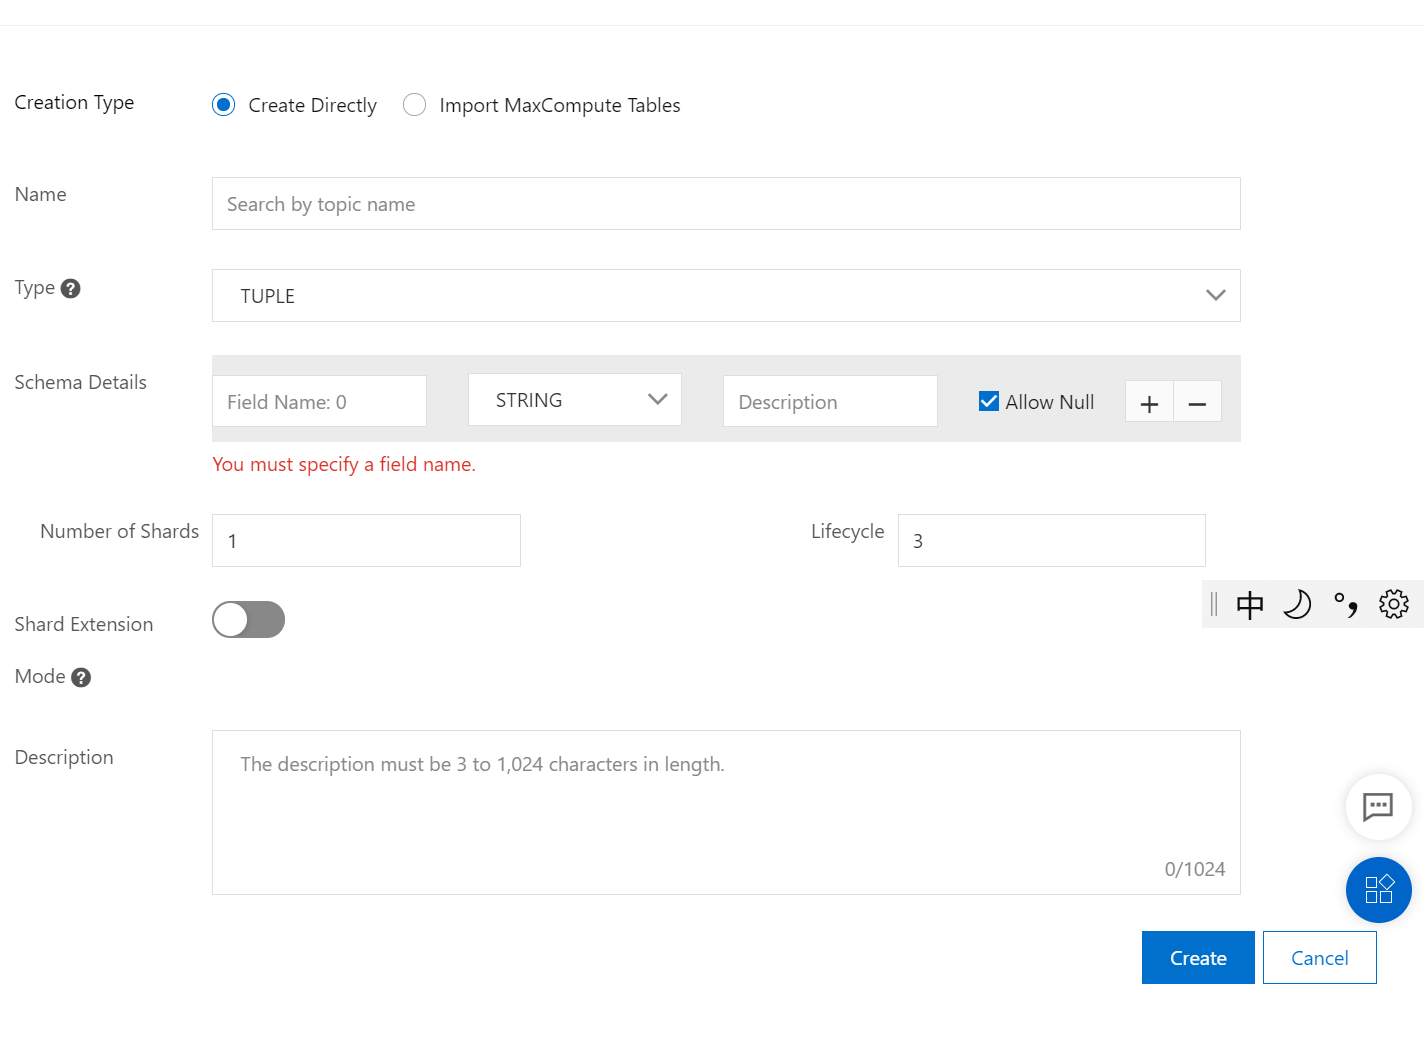Click the Shard Extension Mode help icon
Image resolution: width=1424 pixels, height=1056 pixels.
coord(81,678)
